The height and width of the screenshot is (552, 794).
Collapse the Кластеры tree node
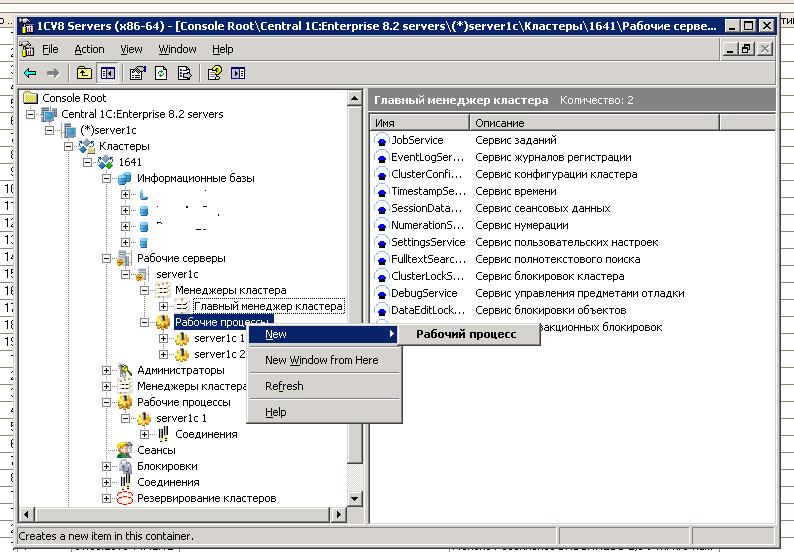68,146
